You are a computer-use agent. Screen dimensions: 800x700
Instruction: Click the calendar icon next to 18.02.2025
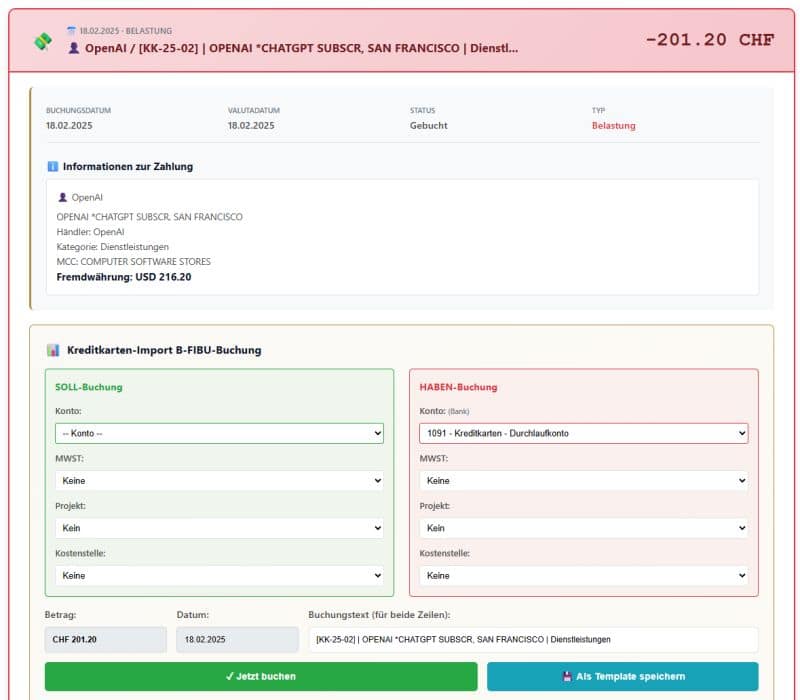click(71, 31)
